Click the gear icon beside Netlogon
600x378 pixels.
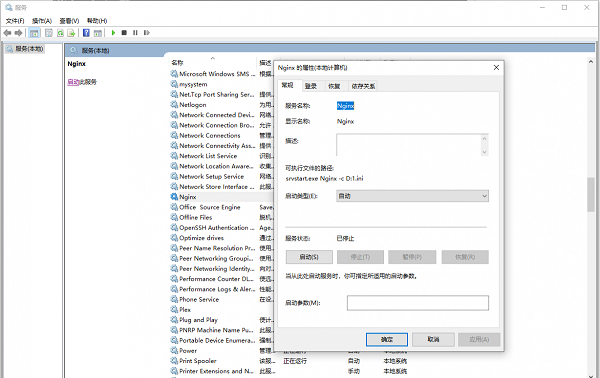click(x=174, y=104)
